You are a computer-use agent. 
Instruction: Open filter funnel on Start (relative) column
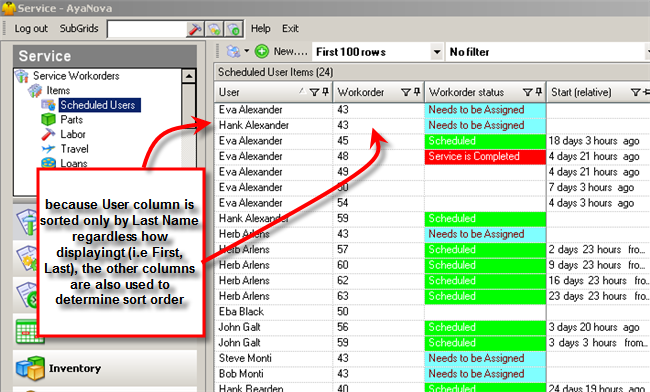pos(635,92)
